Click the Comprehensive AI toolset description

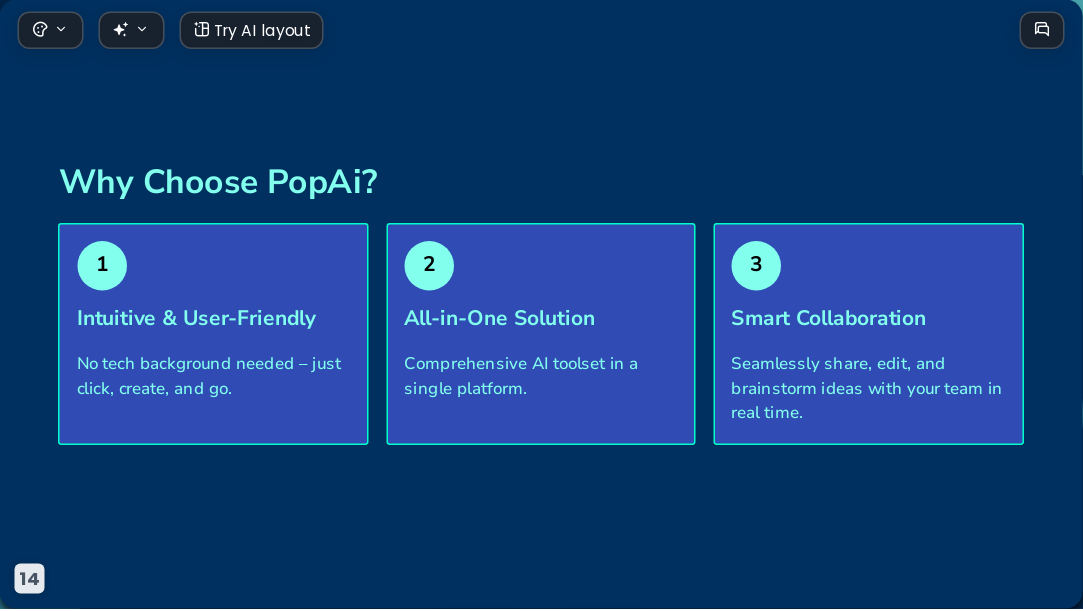point(521,376)
